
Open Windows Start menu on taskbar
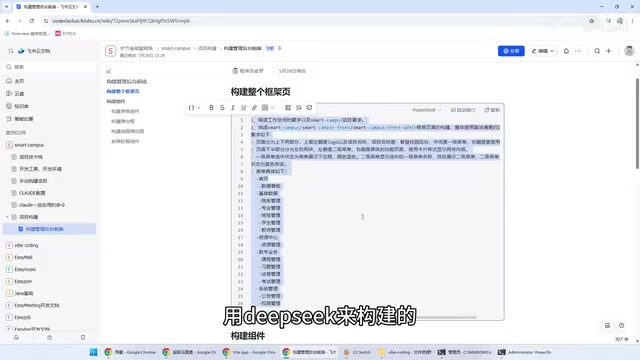(x=93, y=352)
